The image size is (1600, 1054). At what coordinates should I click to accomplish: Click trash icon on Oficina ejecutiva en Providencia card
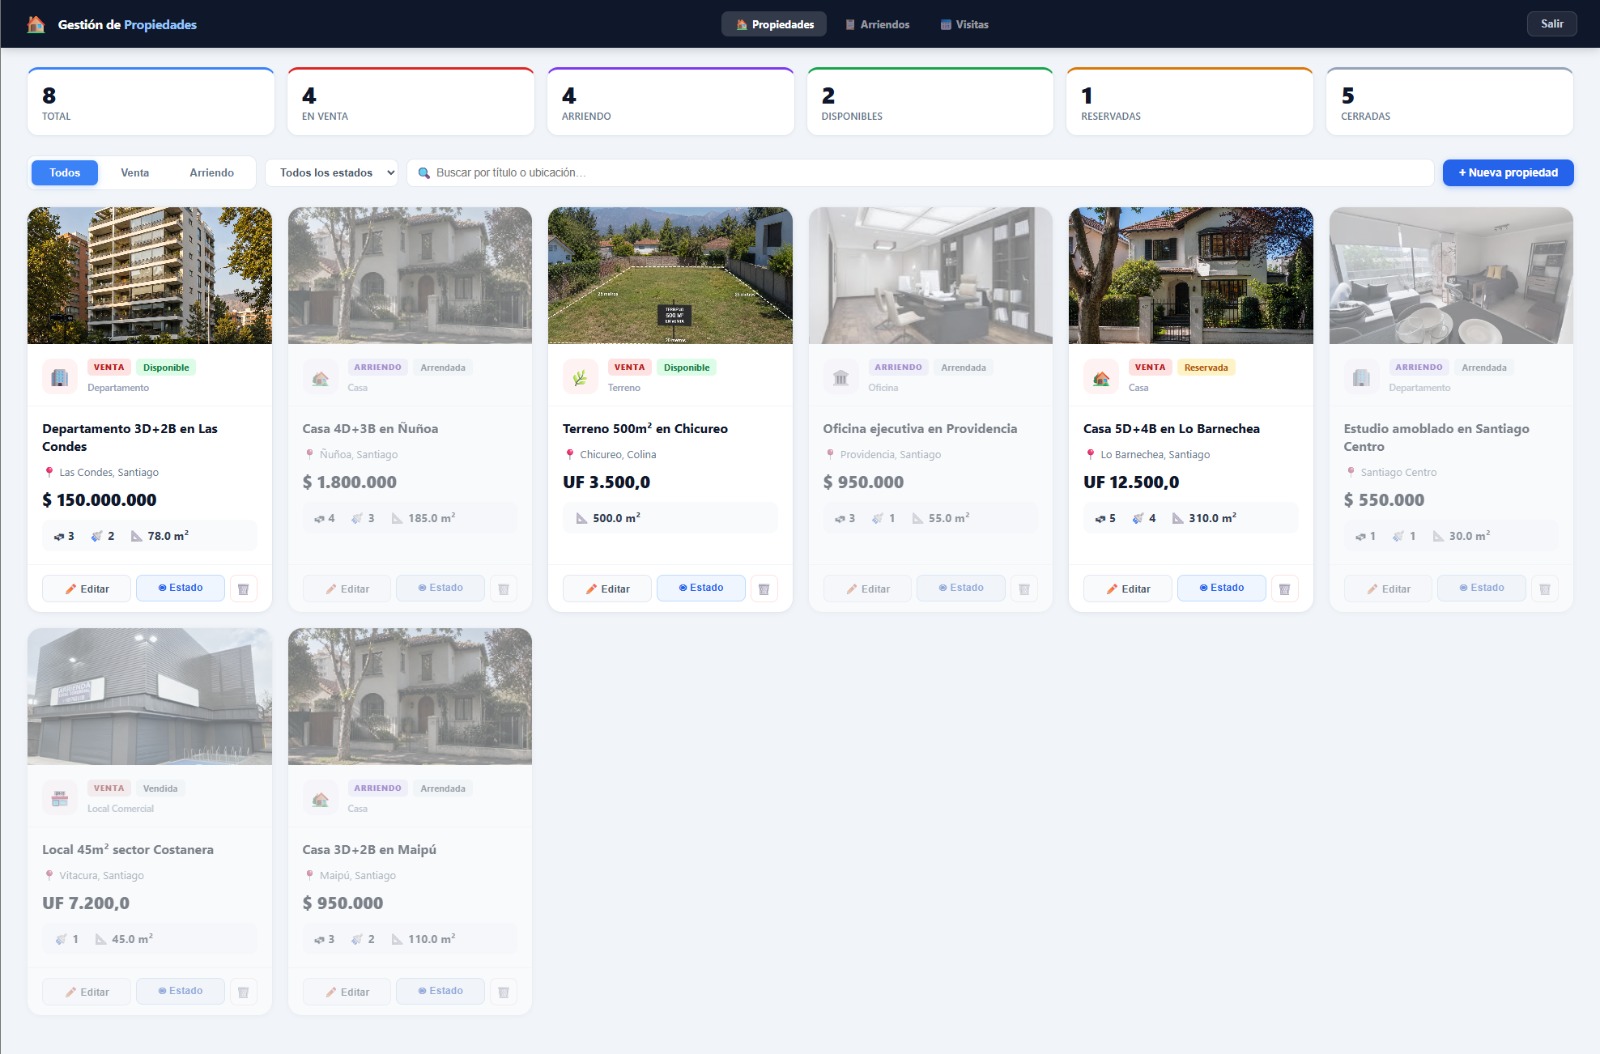[1024, 589]
